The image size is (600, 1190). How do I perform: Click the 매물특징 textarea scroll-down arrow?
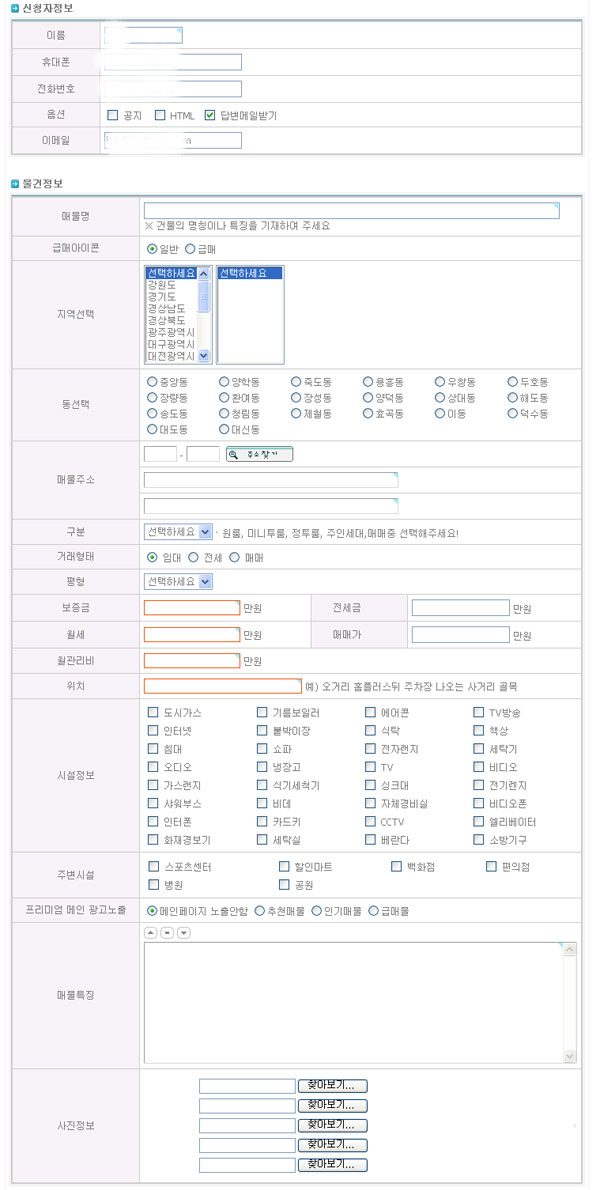pyautogui.click(x=570, y=1056)
